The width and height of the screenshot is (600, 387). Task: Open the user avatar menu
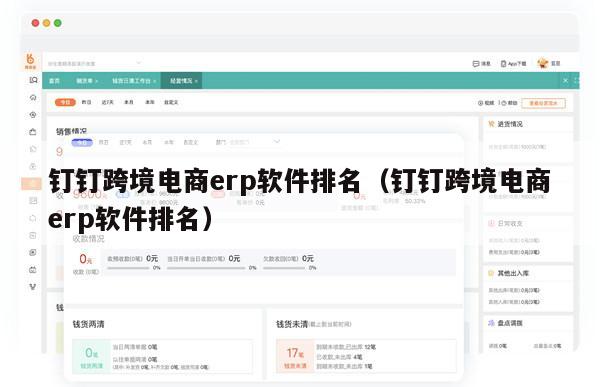tap(543, 63)
